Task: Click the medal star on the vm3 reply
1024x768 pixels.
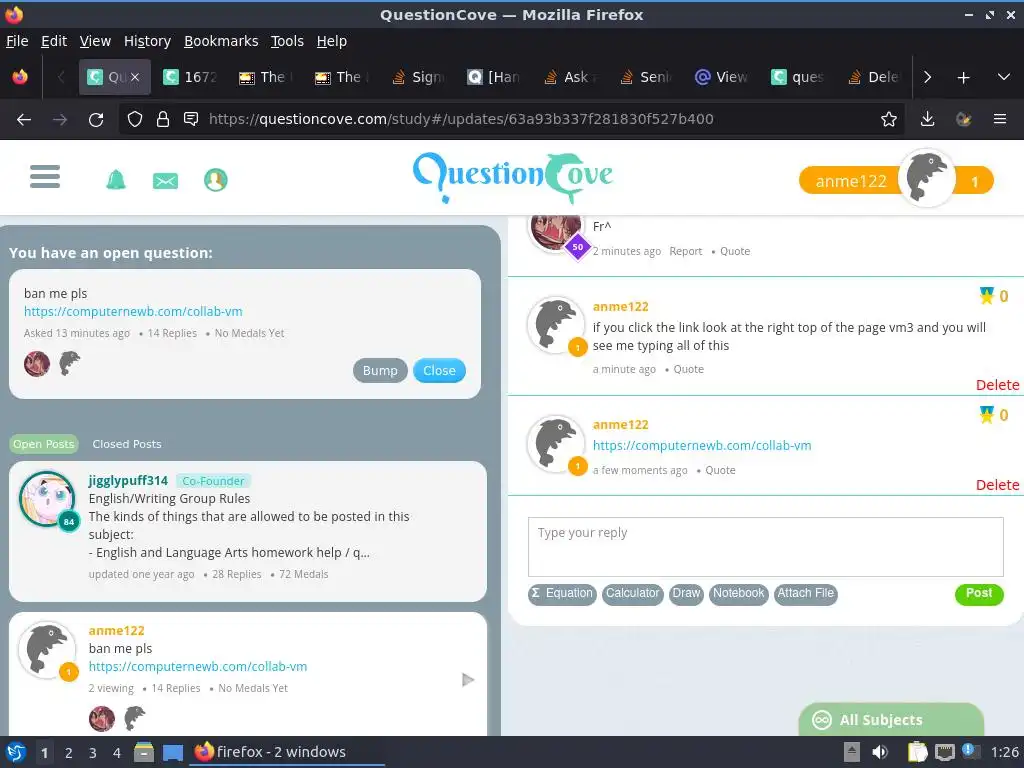Action: click(986, 296)
